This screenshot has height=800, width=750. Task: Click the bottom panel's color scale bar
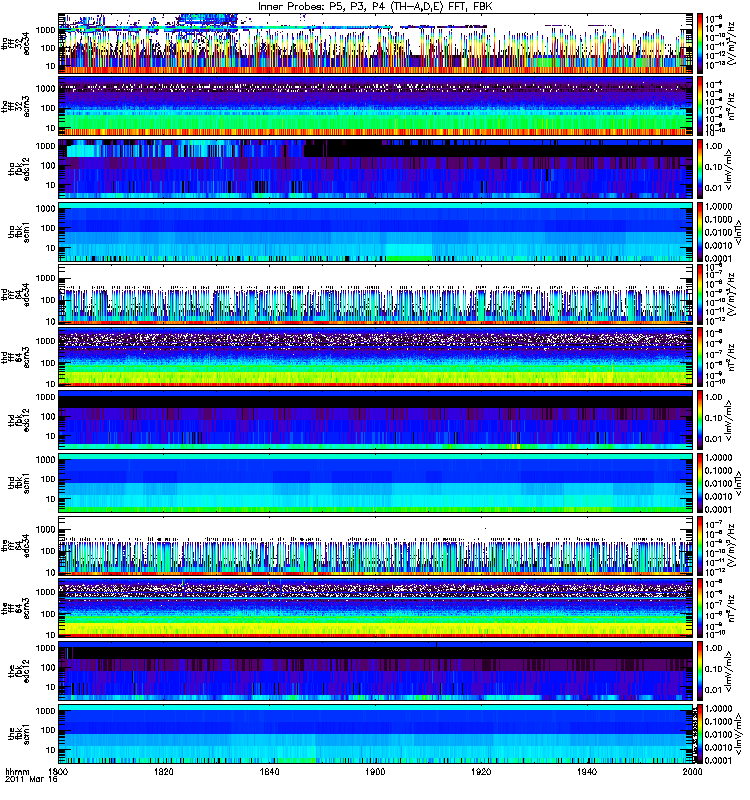pyautogui.click(x=699, y=734)
